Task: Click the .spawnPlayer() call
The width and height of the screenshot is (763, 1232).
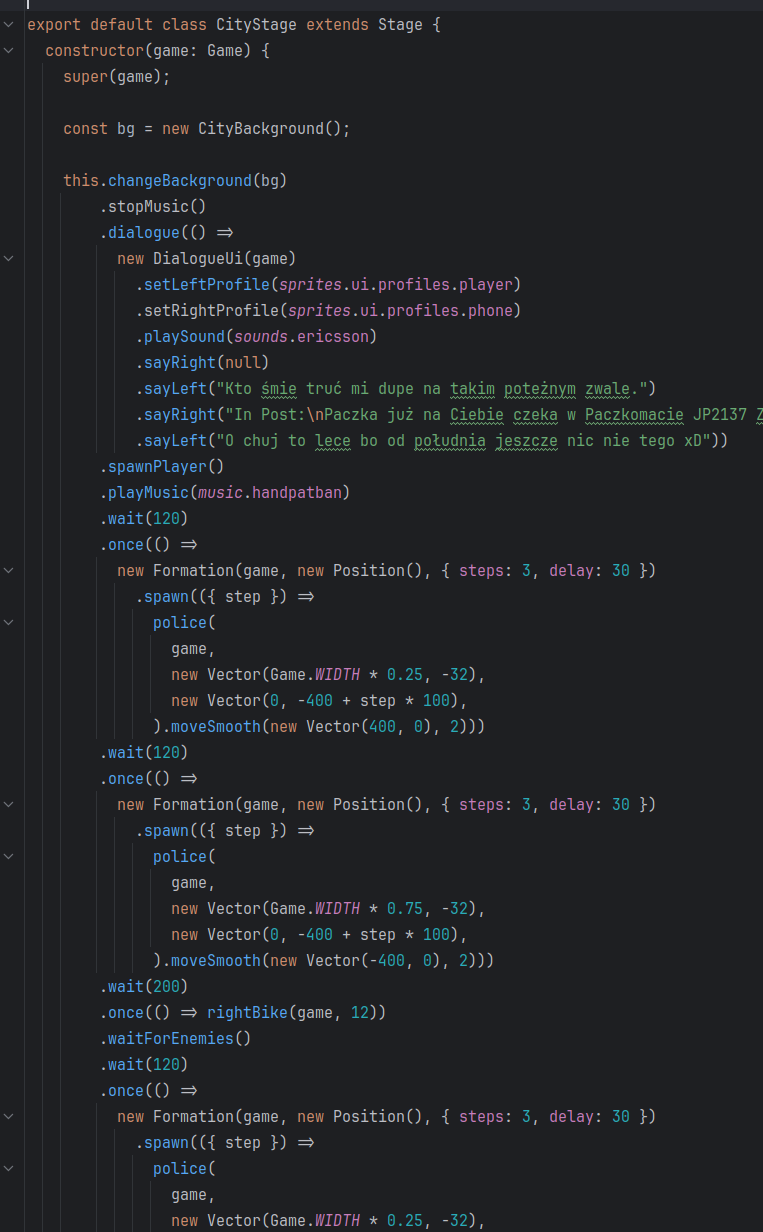Action: (x=161, y=466)
